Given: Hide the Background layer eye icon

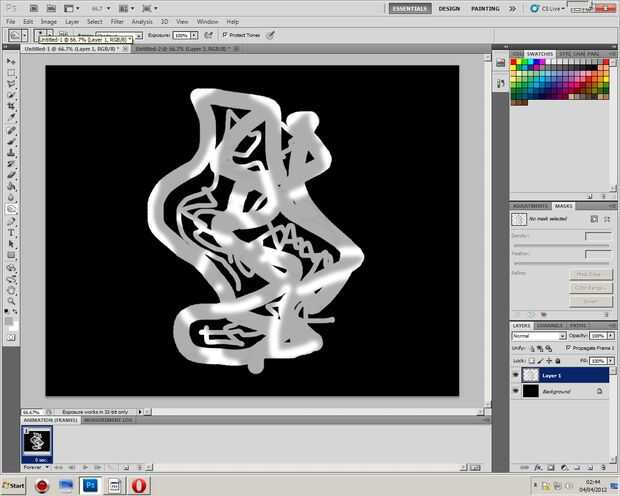Looking at the screenshot, I should point(516,391).
